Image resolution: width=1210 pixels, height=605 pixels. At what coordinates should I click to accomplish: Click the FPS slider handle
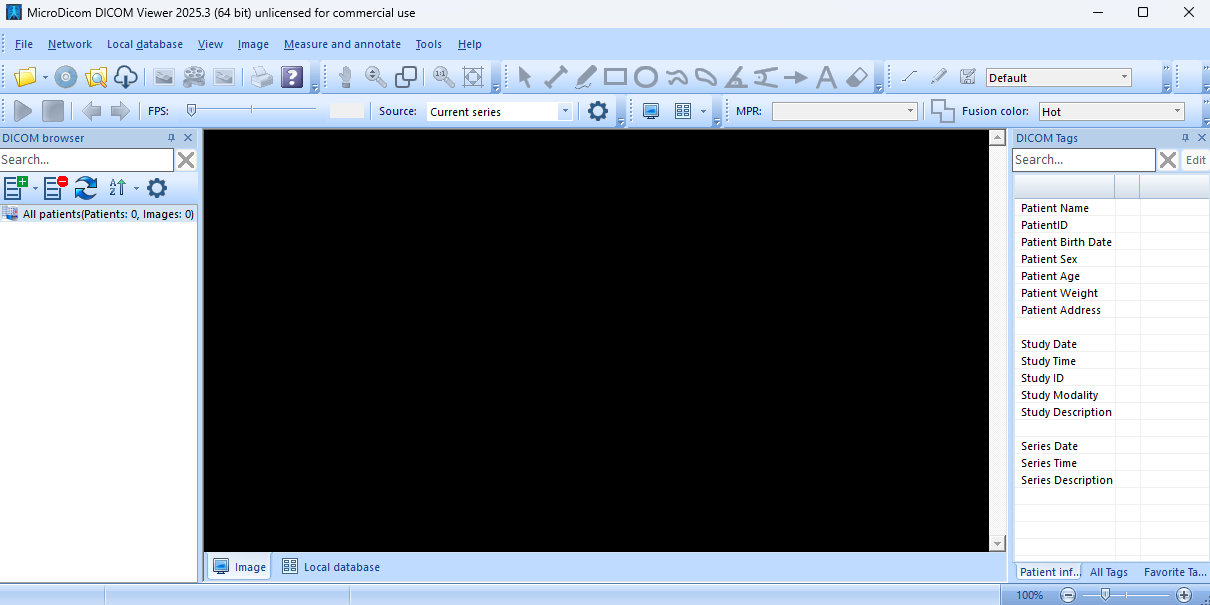coord(191,110)
